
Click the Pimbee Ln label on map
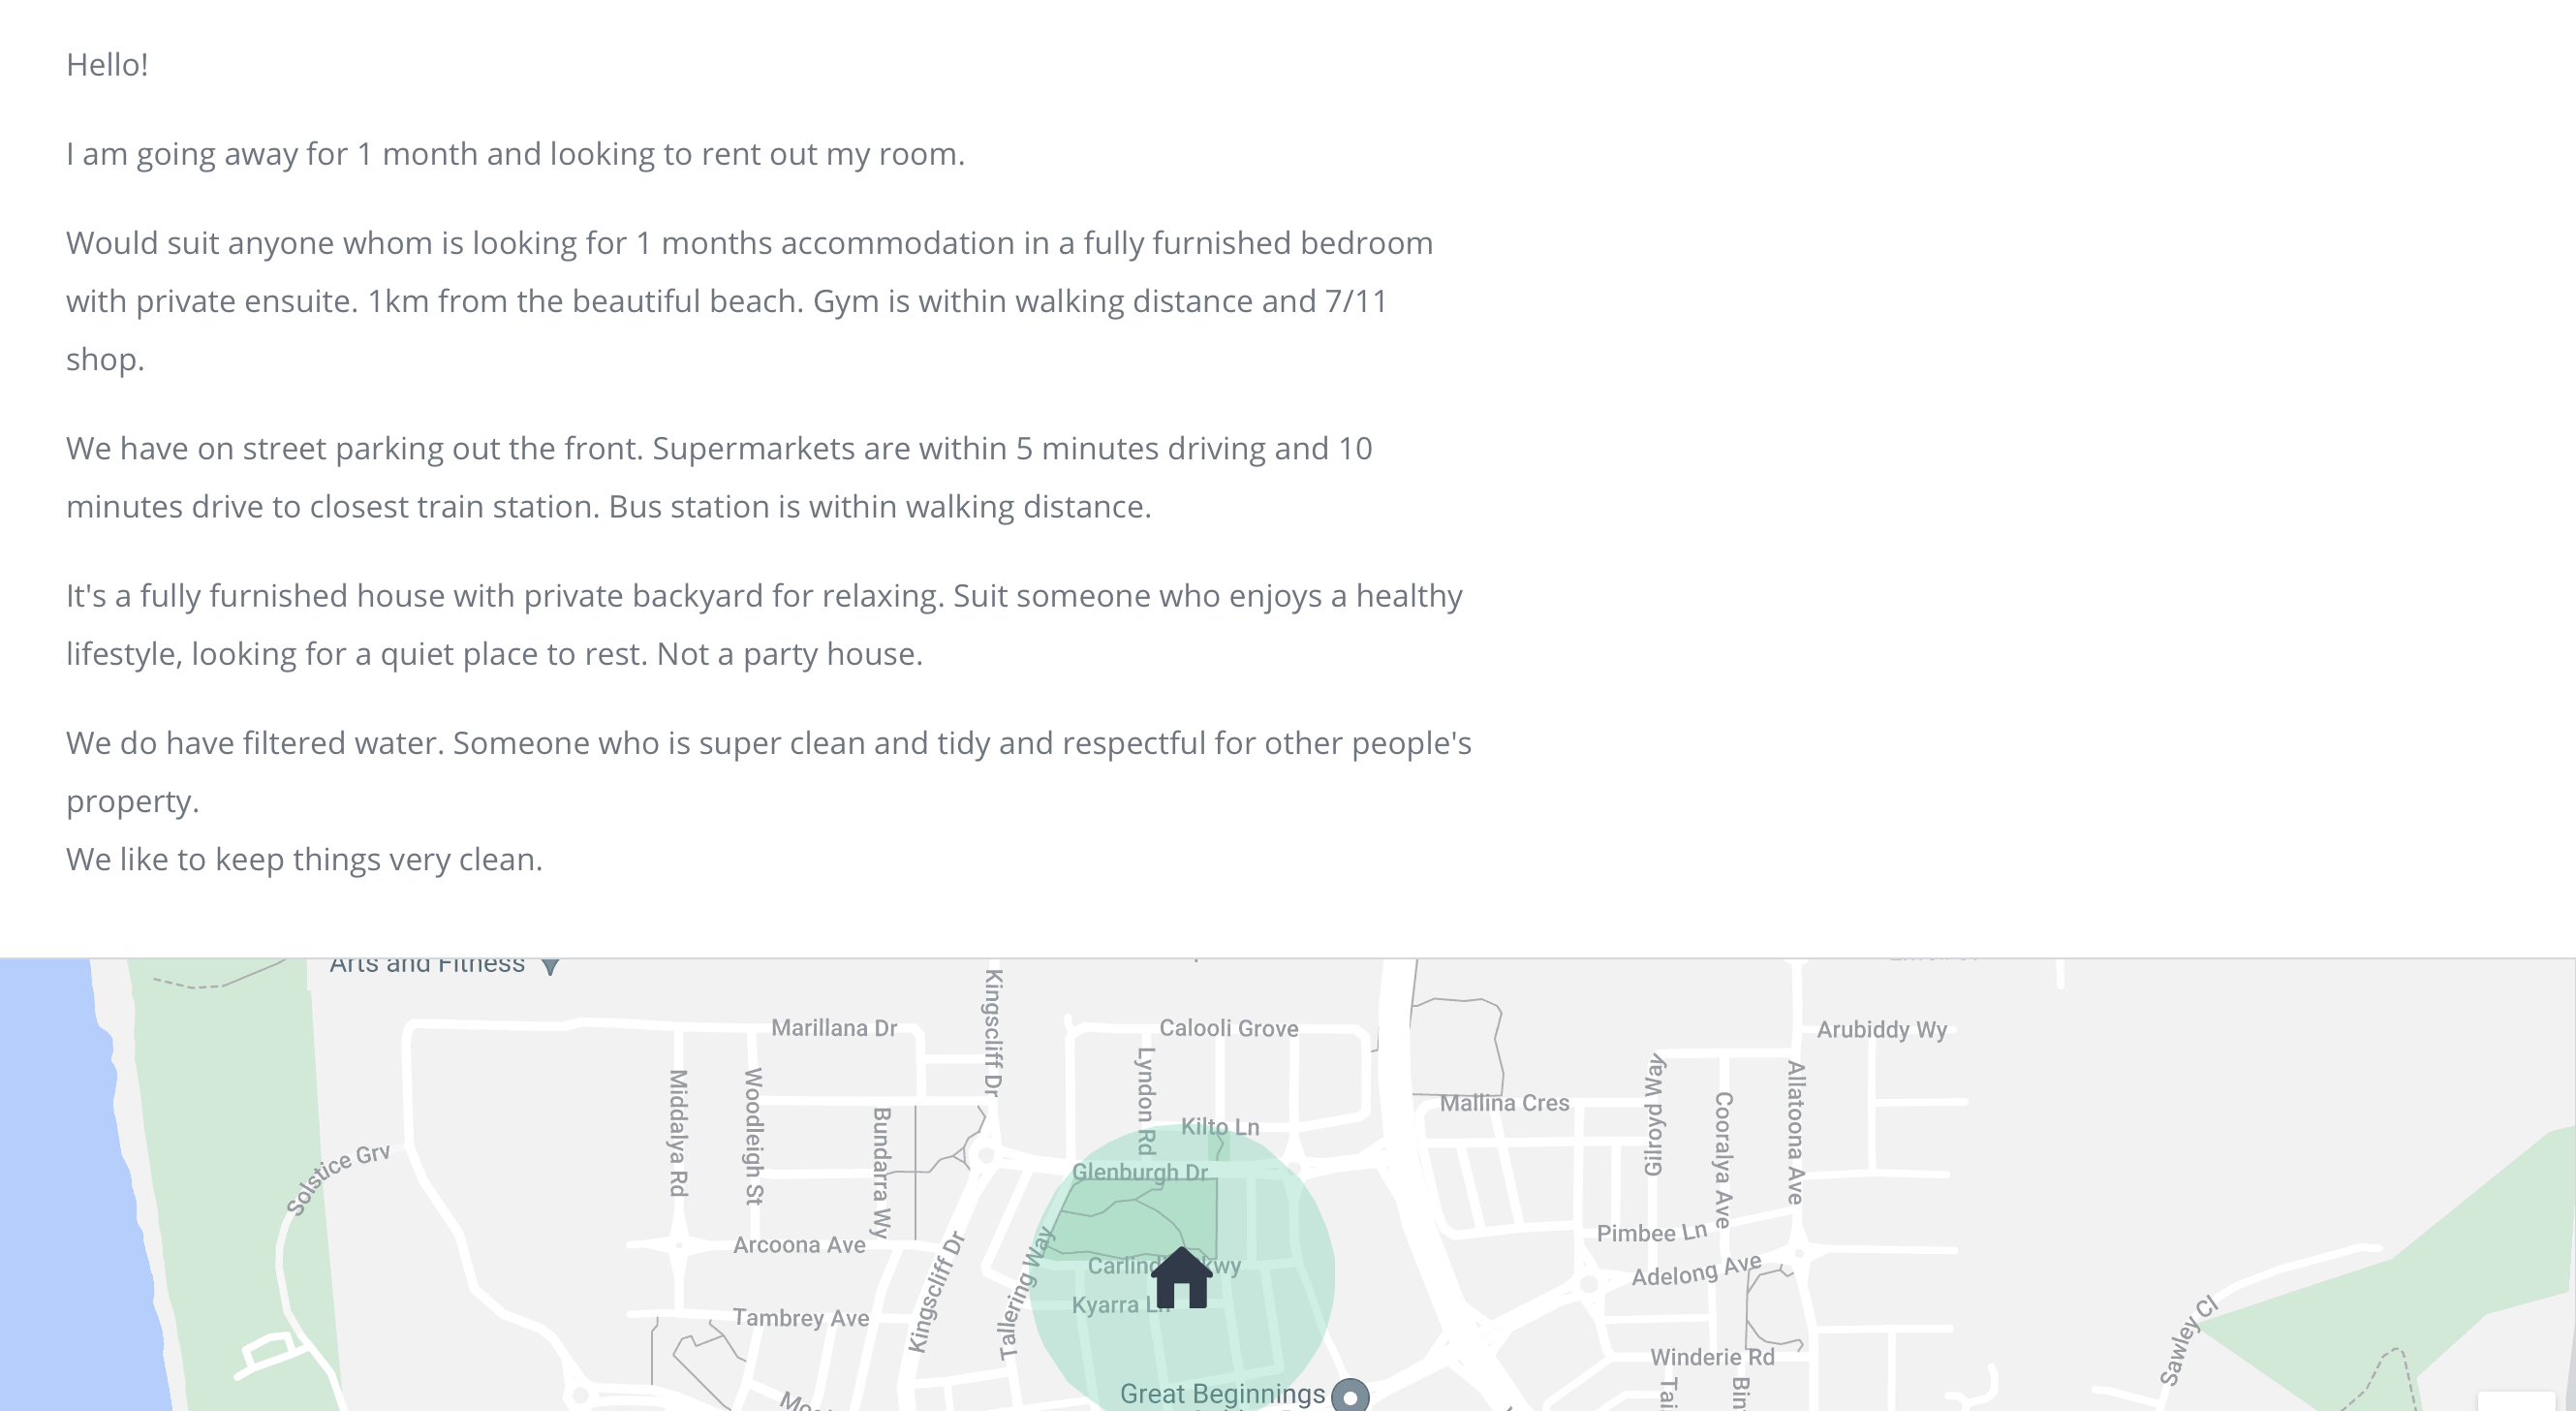point(1651,1233)
